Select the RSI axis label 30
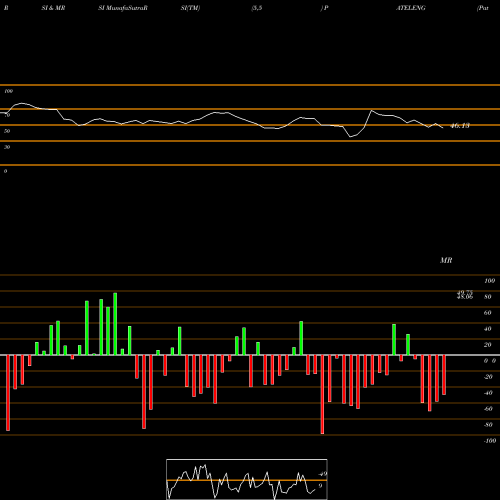 pos(7,147)
